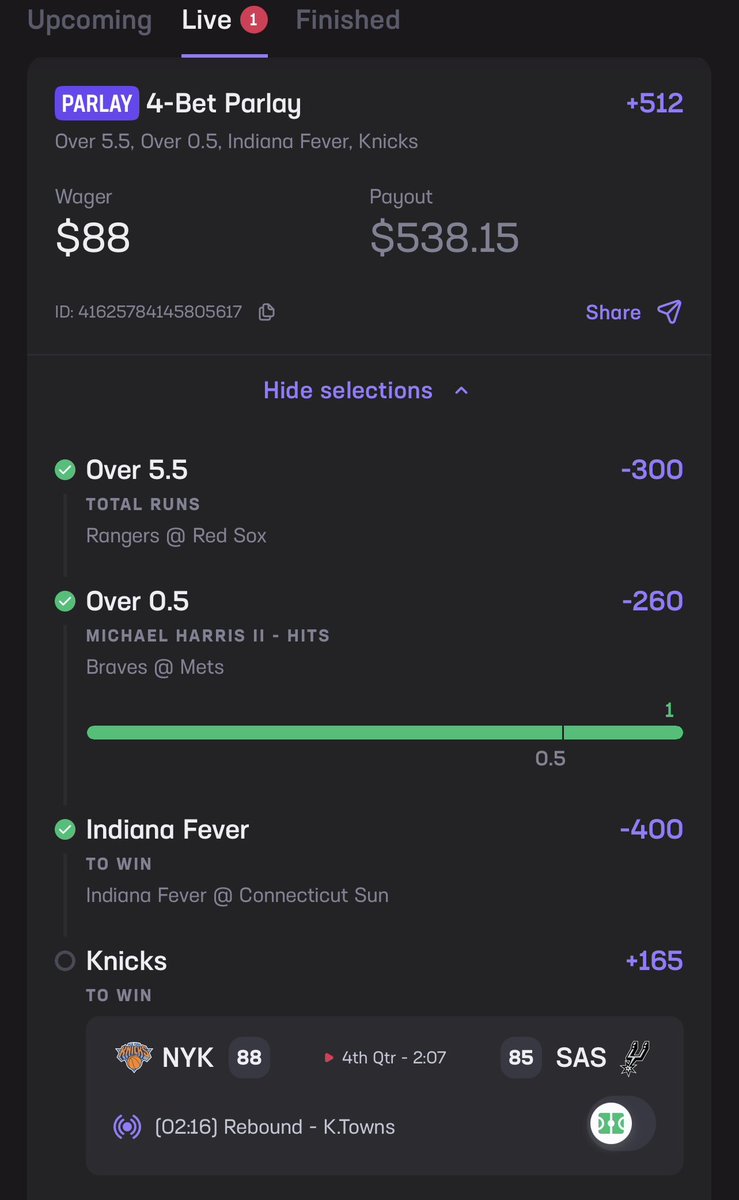The height and width of the screenshot is (1200, 739).
Task: Copy the bet ID with copy icon
Action: [266, 312]
